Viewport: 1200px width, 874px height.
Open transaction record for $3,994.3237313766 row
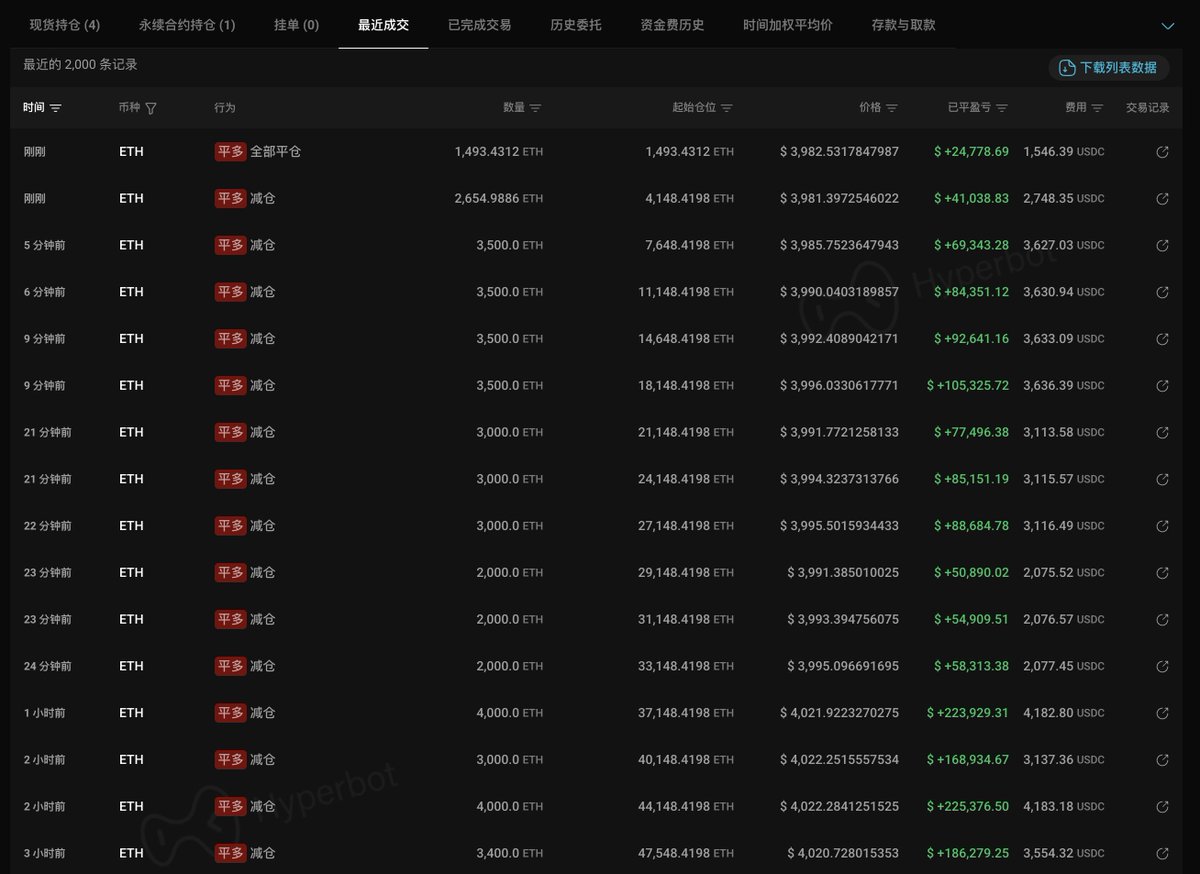(x=1162, y=479)
